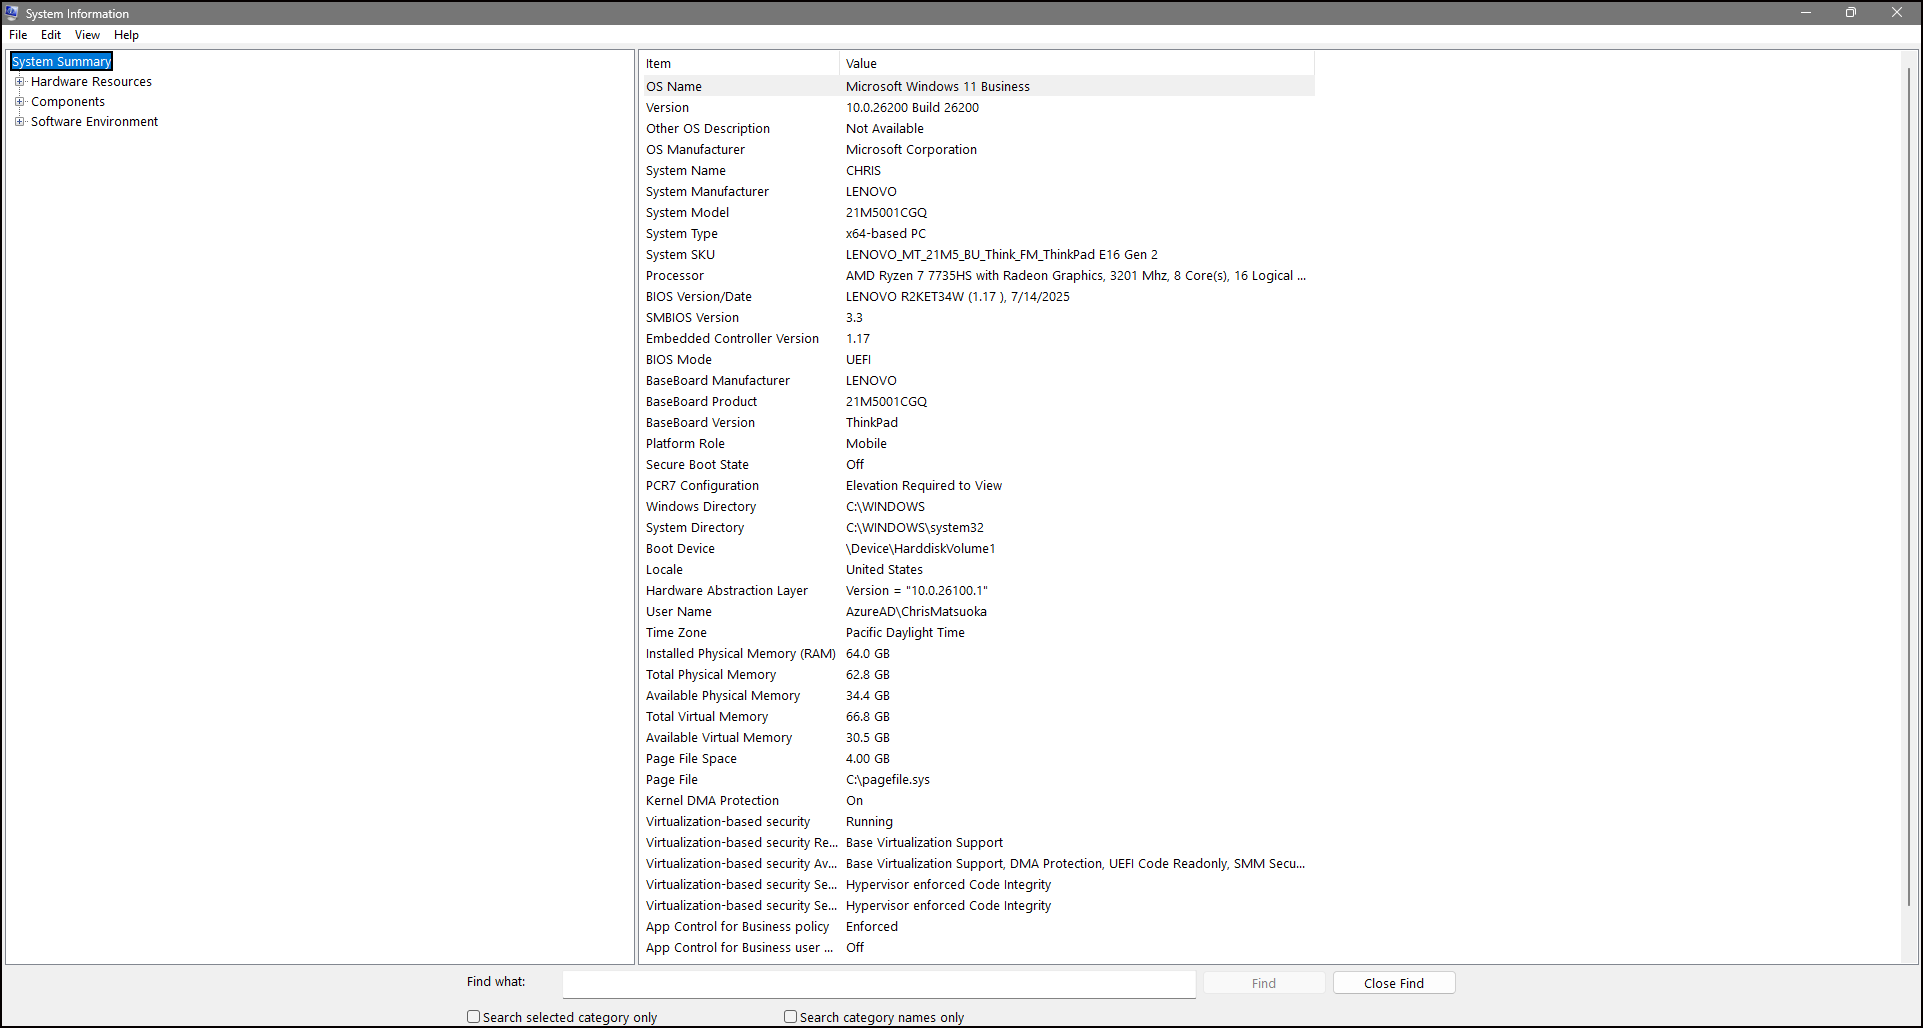Click the AMD Ryzen 7 7735HS processor value

pyautogui.click(x=1076, y=276)
